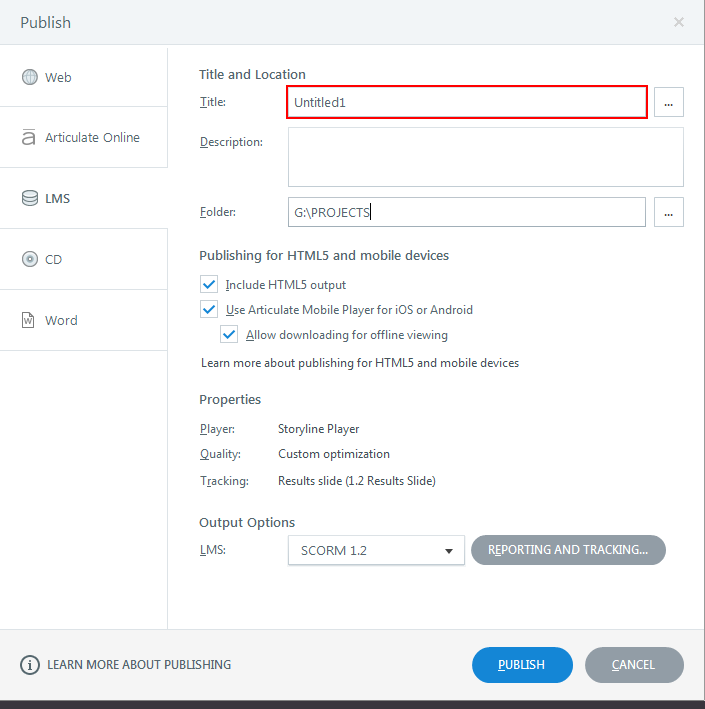Click the Articulate Online logo icon
This screenshot has height=709, width=705.
tap(29, 138)
